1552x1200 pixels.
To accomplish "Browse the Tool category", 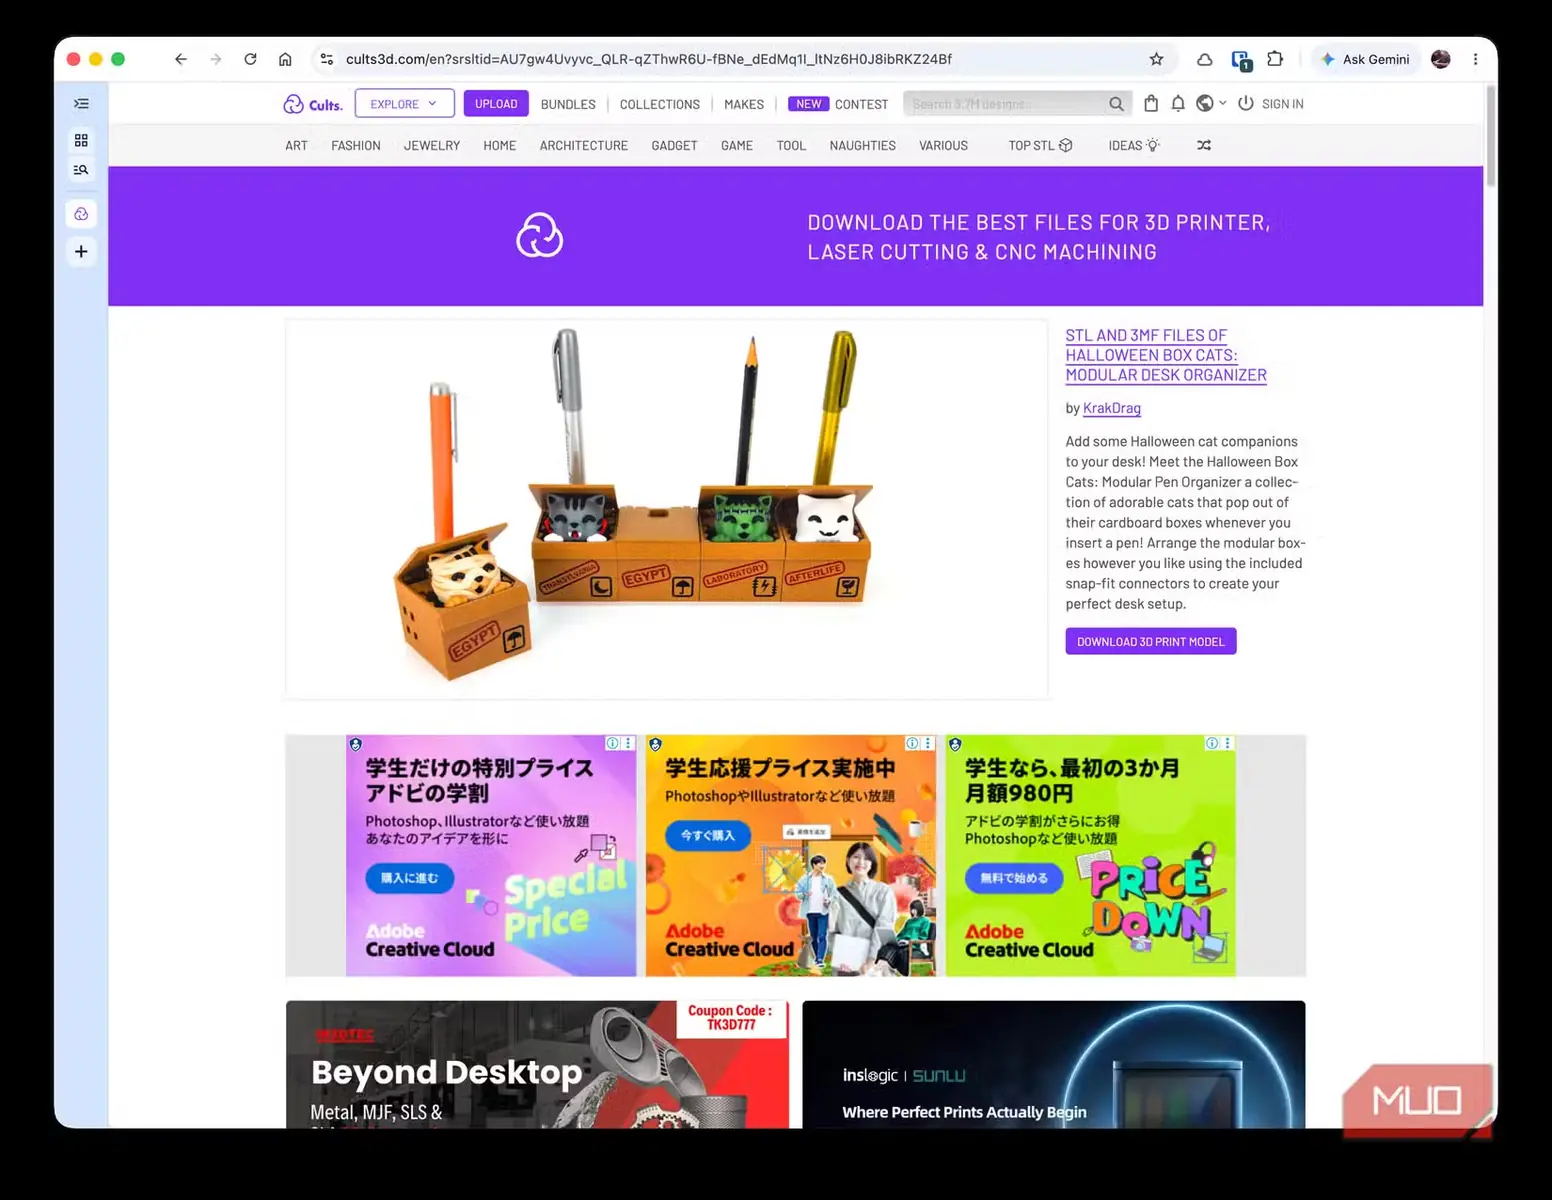I will pyautogui.click(x=791, y=146).
